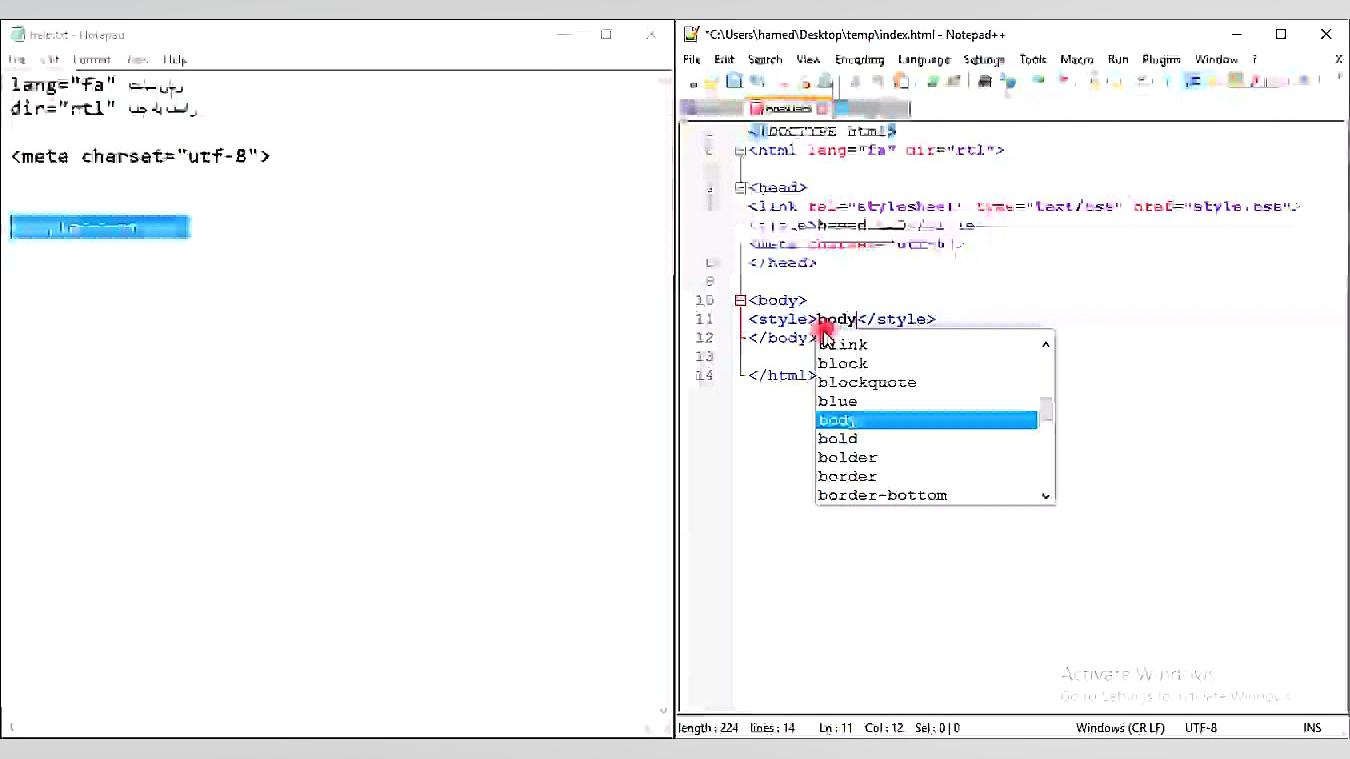
Task: Collapse the head tag fold marker
Action: tap(740, 187)
